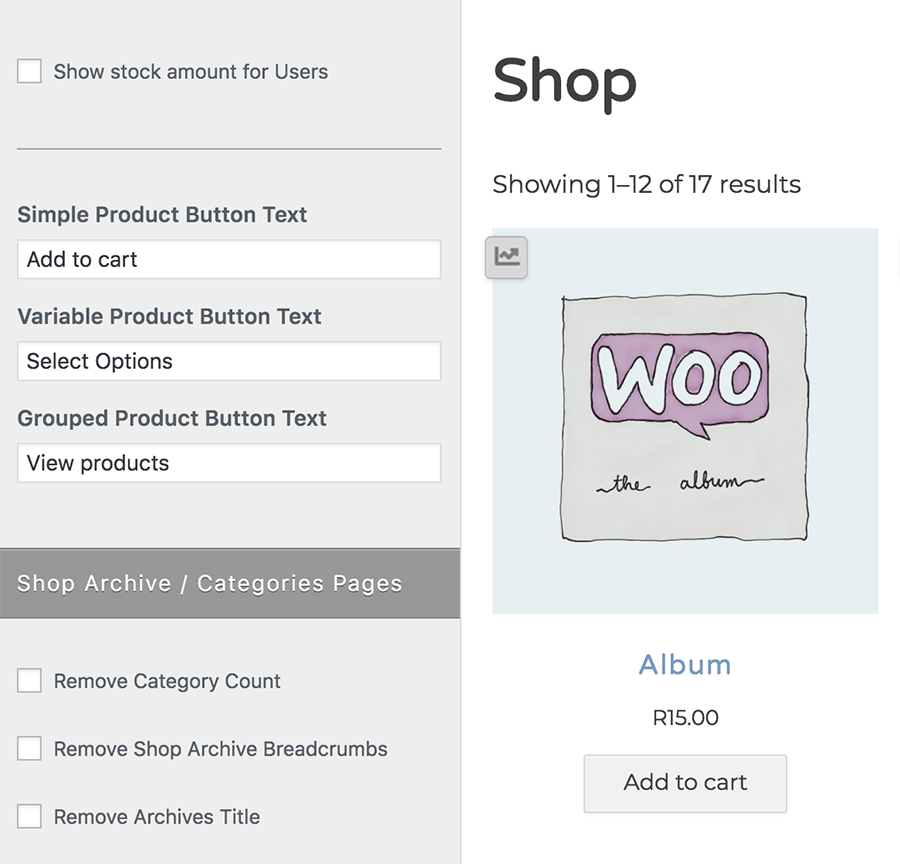Click the Grouped Product Button Text label
Screen dimensions: 900x864
point(172,418)
